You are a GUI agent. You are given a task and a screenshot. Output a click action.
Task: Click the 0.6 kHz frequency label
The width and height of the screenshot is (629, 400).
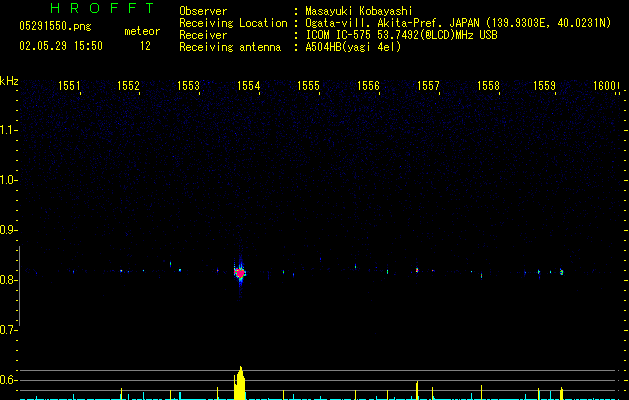pos(8,380)
